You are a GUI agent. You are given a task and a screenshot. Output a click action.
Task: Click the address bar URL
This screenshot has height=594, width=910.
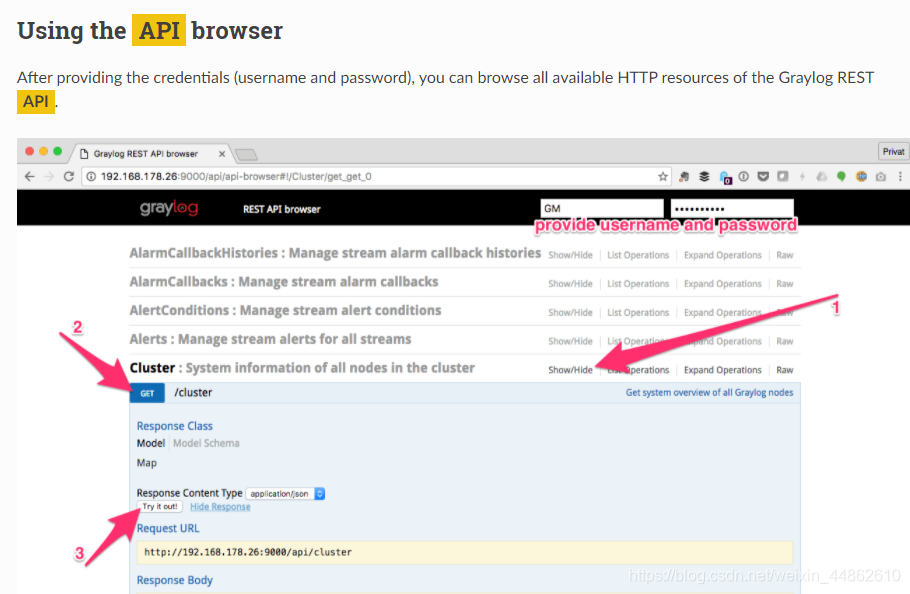(x=236, y=176)
